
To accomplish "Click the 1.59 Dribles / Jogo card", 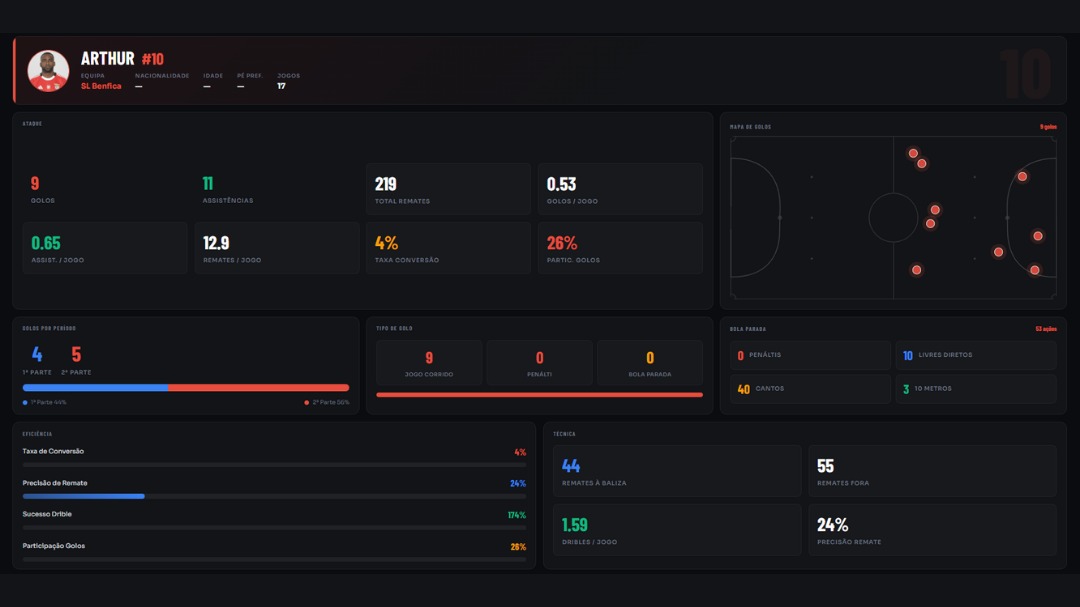I will coord(678,530).
